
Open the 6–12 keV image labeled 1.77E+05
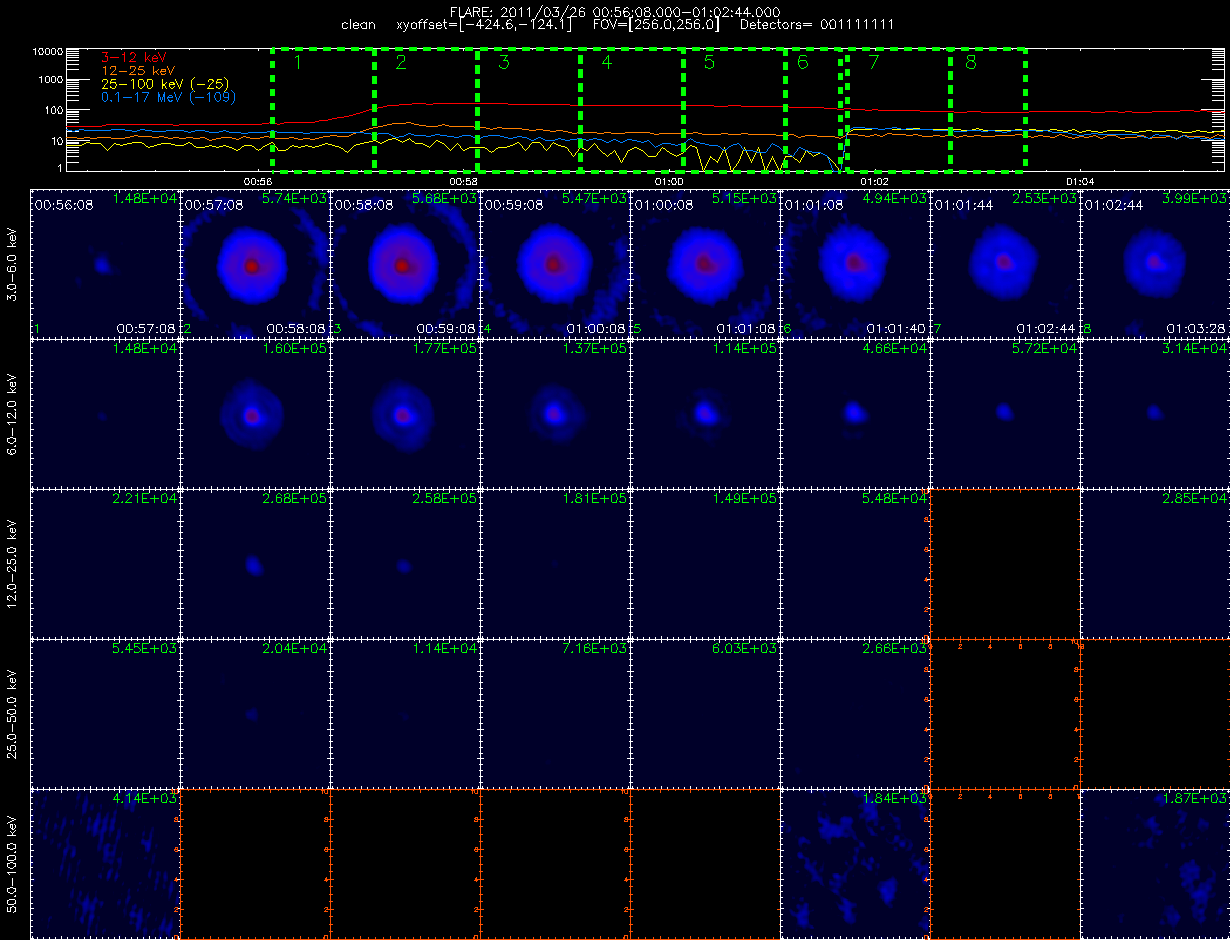click(x=405, y=414)
